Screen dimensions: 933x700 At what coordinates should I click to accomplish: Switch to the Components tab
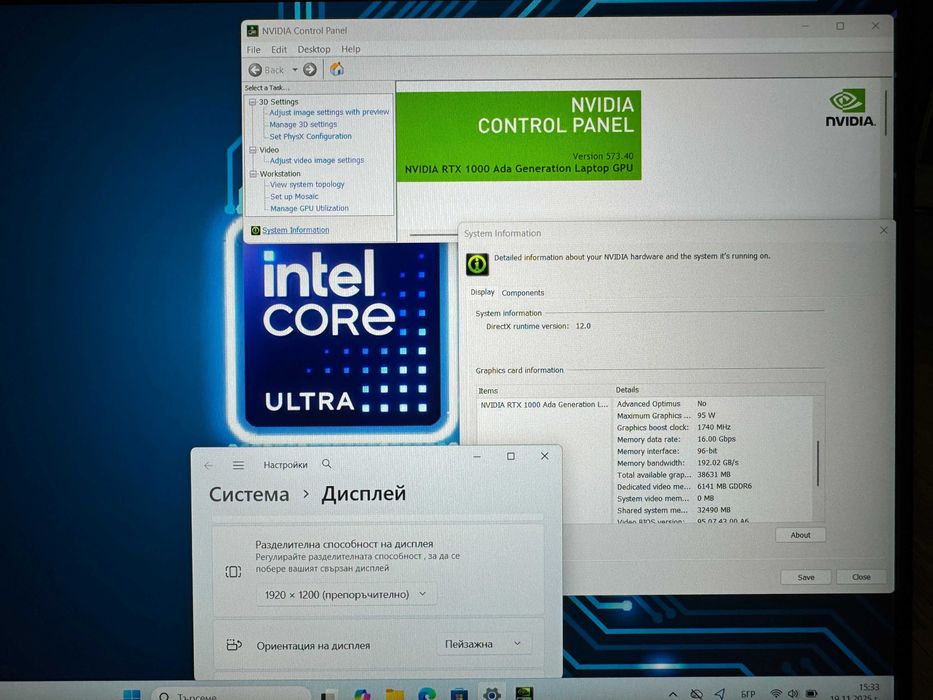click(x=522, y=293)
